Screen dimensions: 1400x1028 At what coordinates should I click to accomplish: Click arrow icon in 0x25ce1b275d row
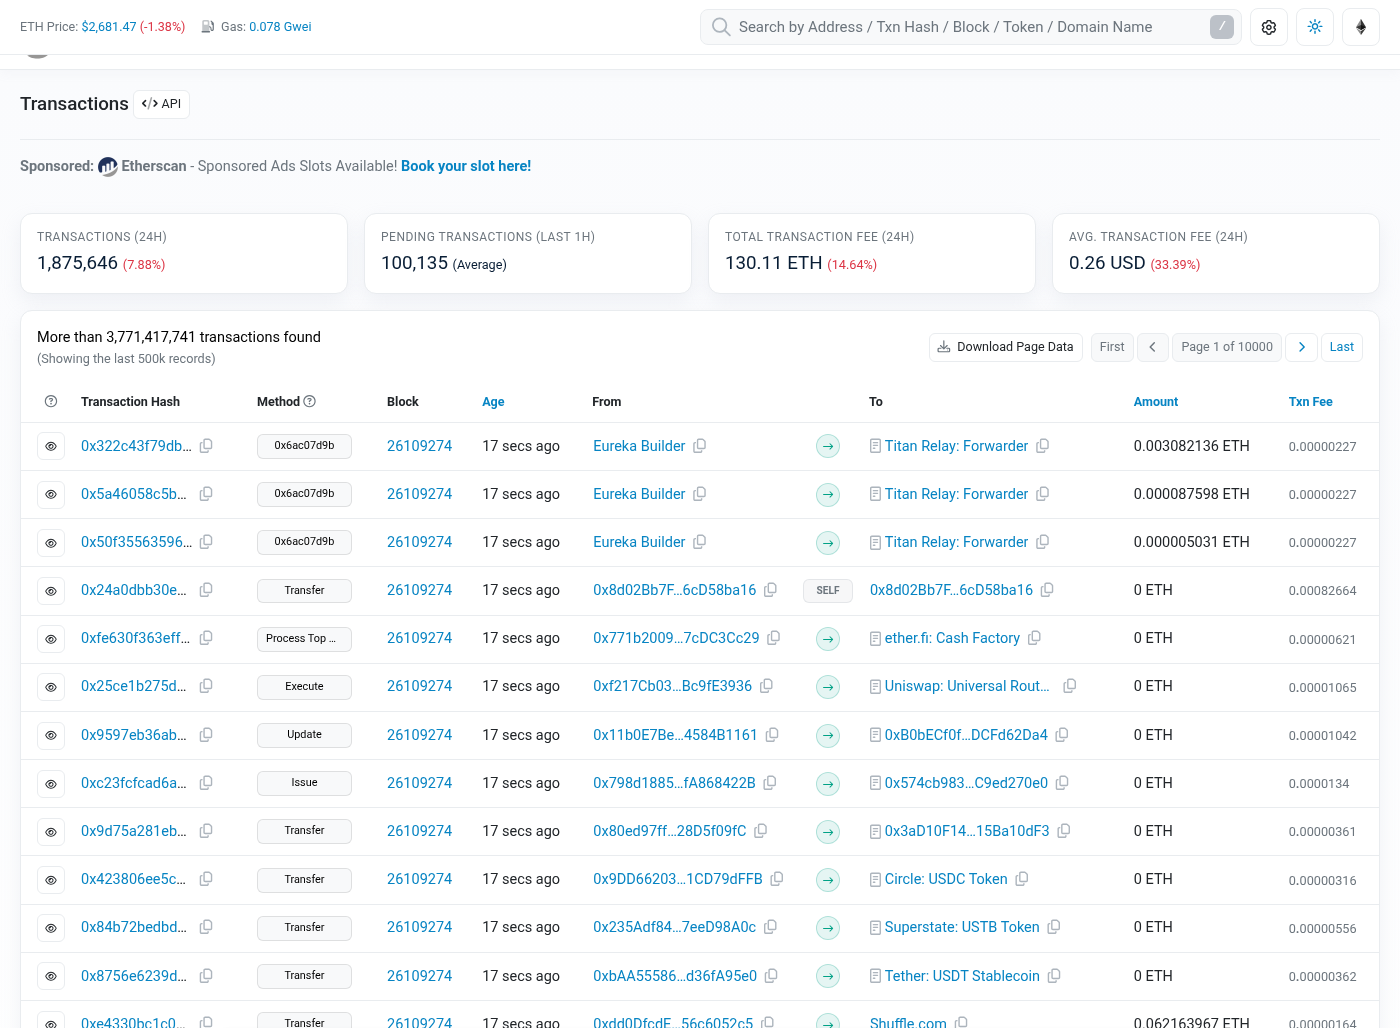(x=828, y=687)
